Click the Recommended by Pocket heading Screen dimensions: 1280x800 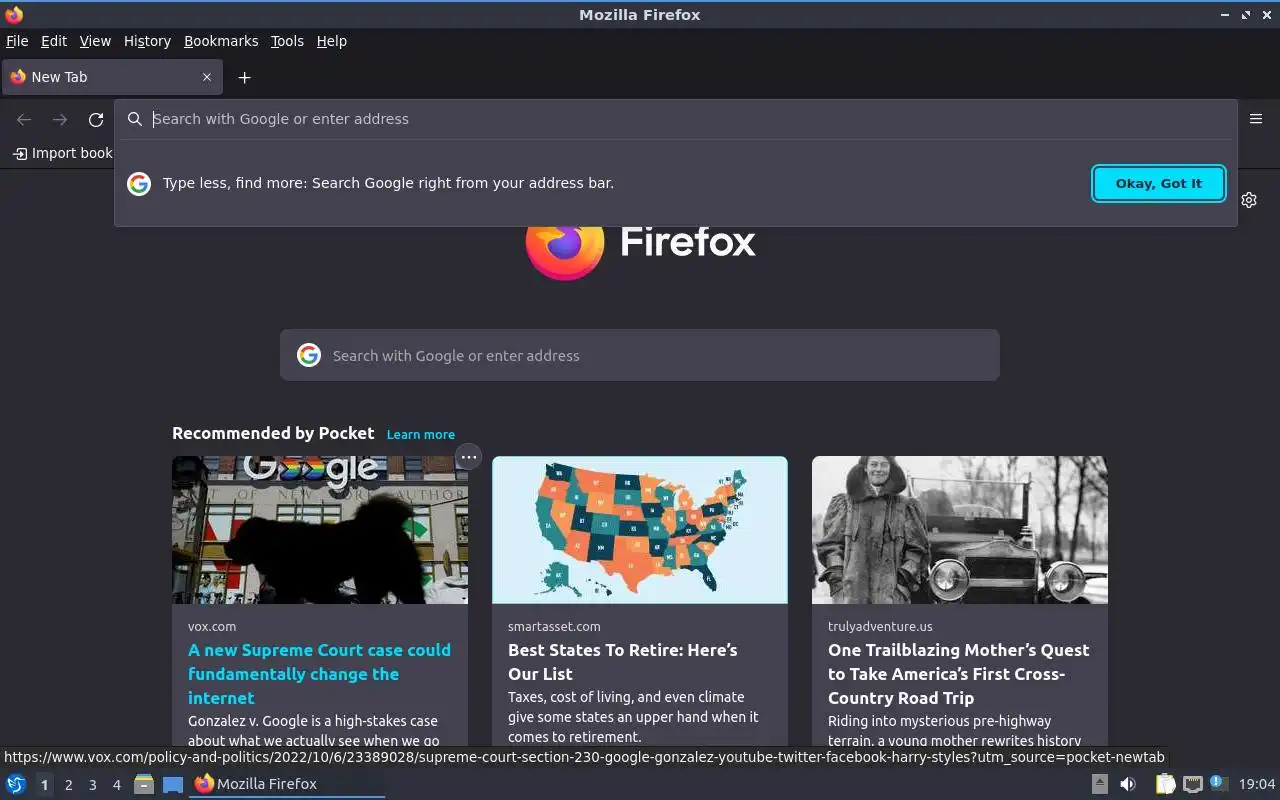point(273,433)
